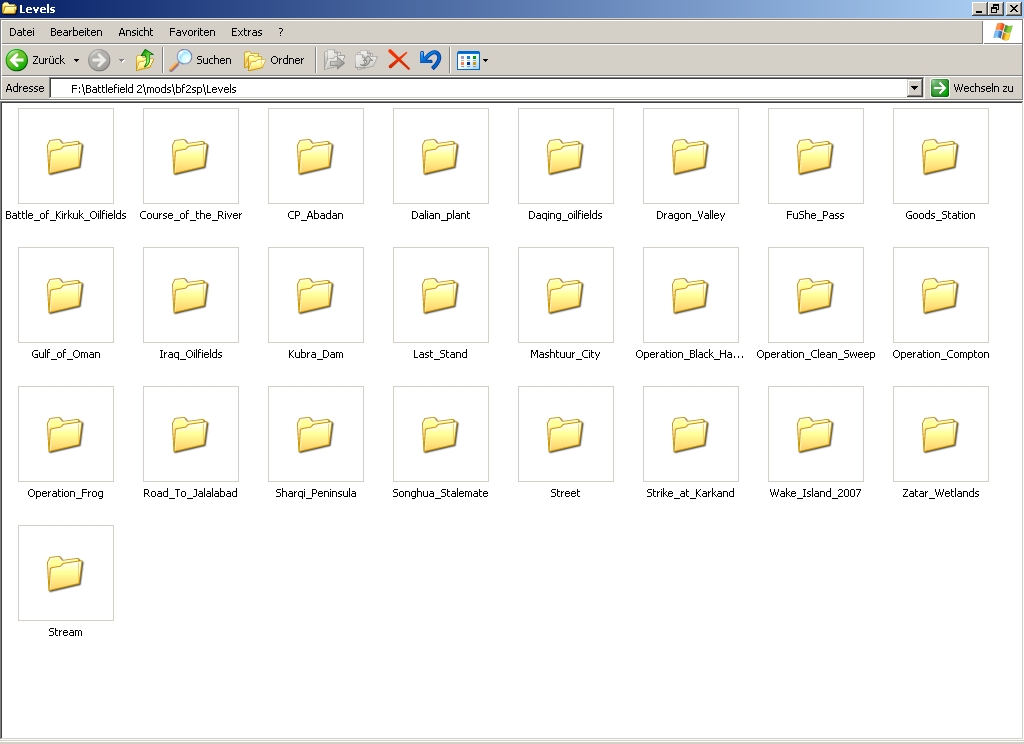Image resolution: width=1024 pixels, height=744 pixels.
Task: Select the Kubra_Dam folder icon
Action: coord(315,295)
